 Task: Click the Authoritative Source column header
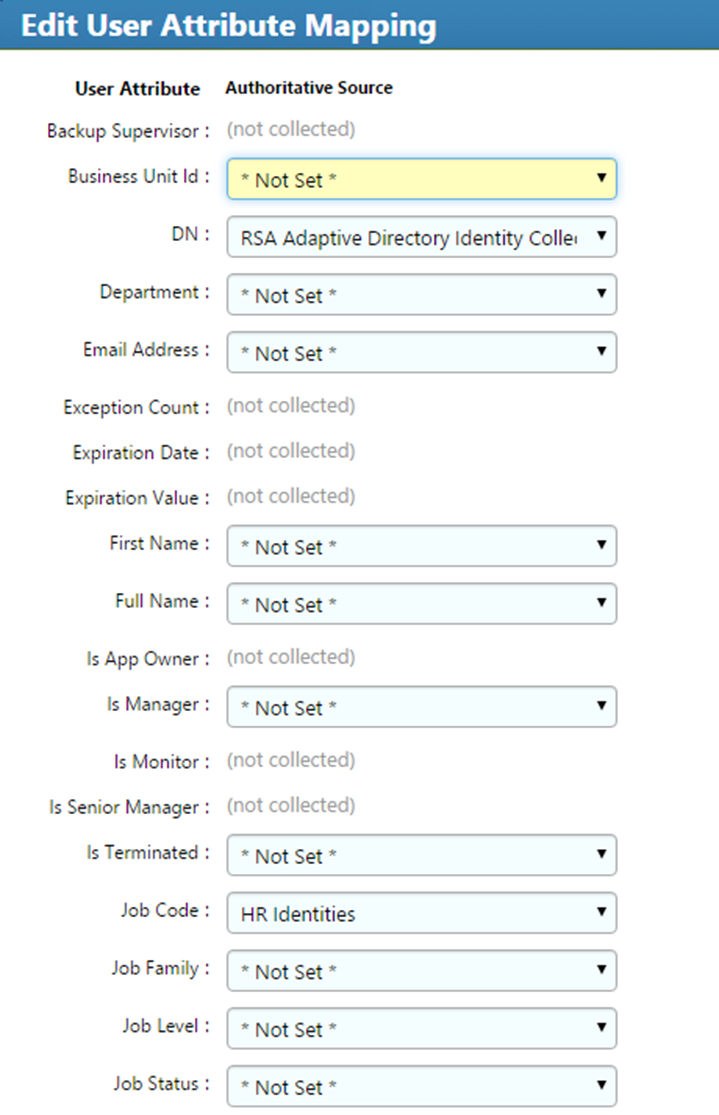[x=308, y=88]
